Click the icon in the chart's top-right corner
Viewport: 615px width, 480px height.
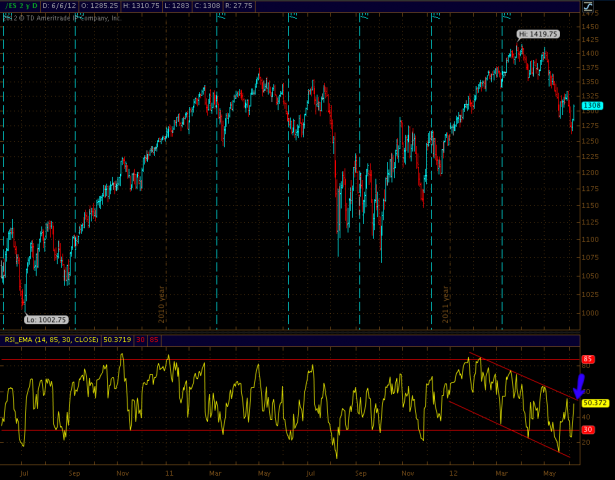tap(603, 6)
